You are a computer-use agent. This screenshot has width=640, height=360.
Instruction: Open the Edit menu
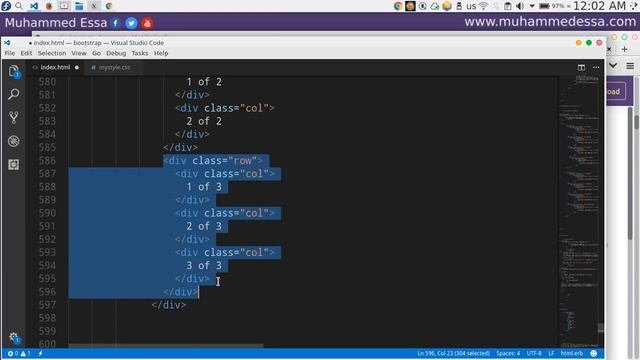click(26, 53)
